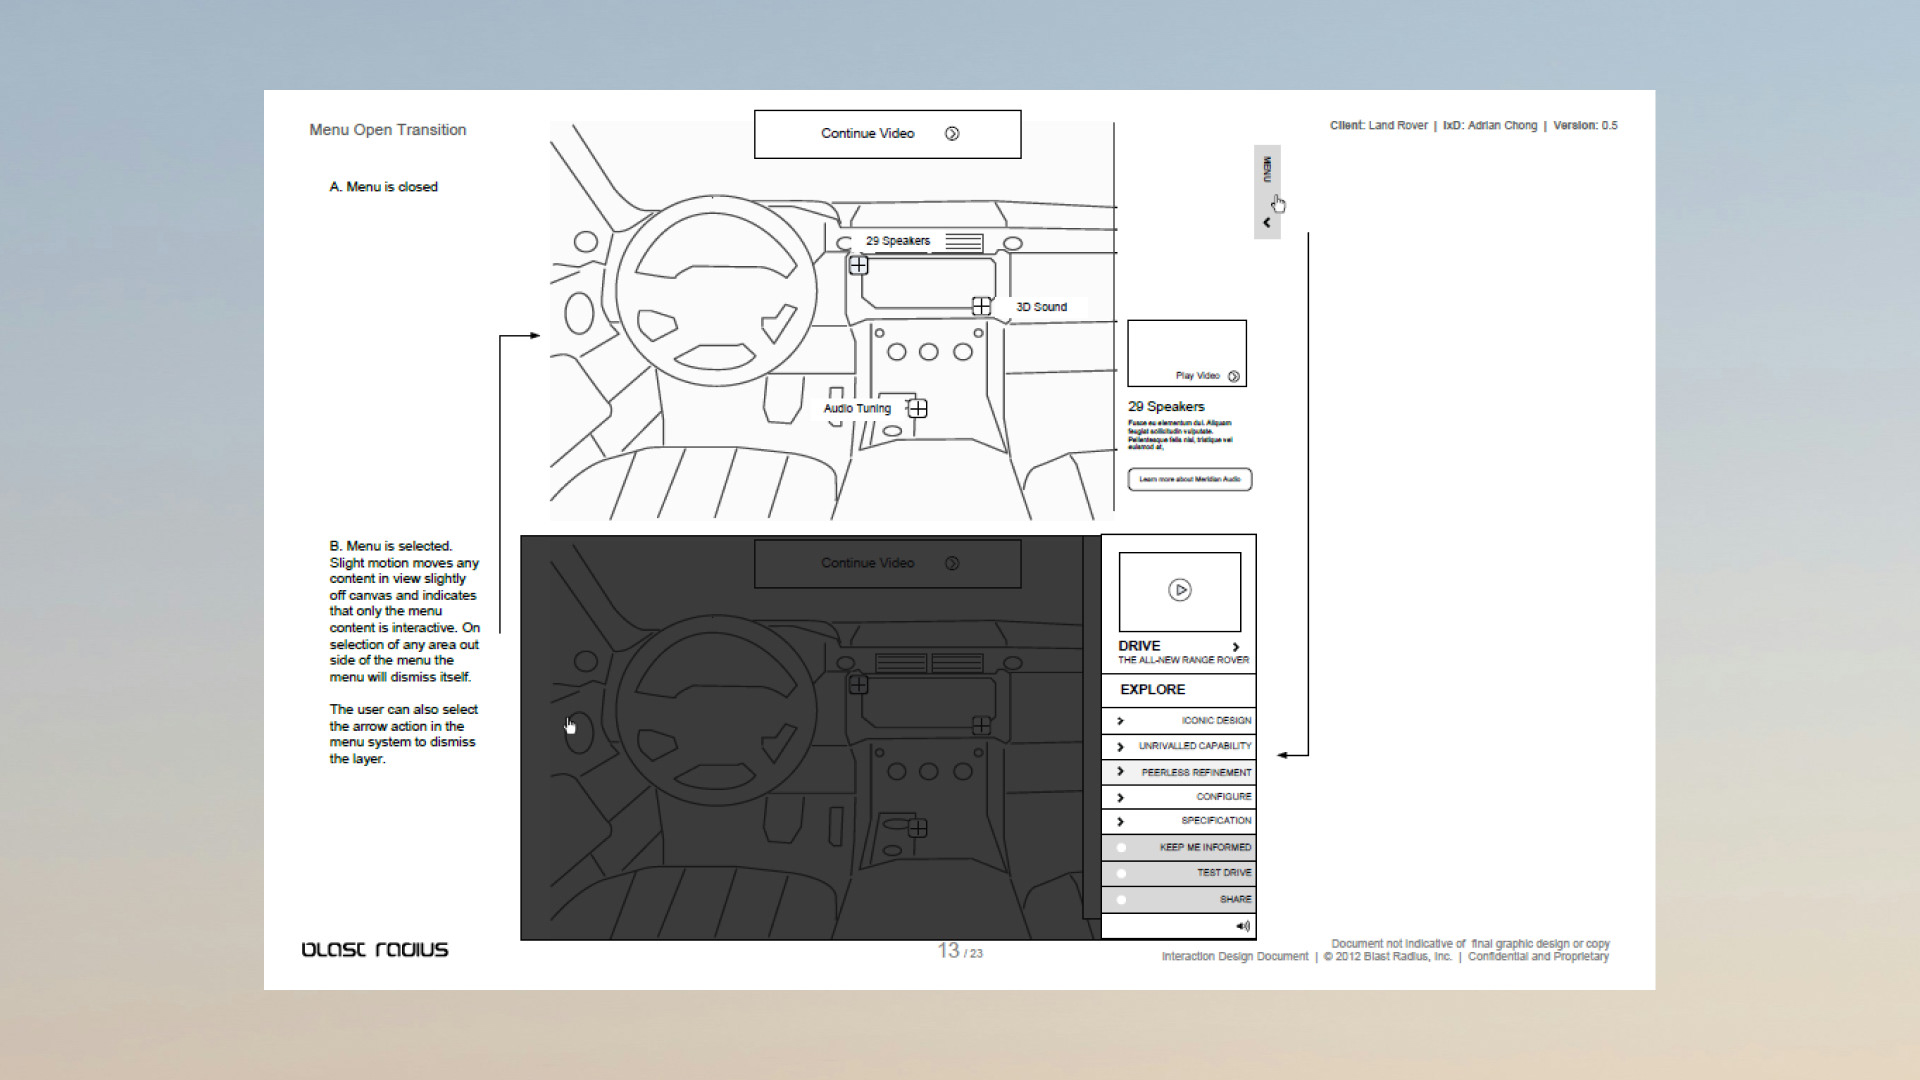Click the 29 Speakers plus hotspot
1920x1080 pixels.
[859, 266]
